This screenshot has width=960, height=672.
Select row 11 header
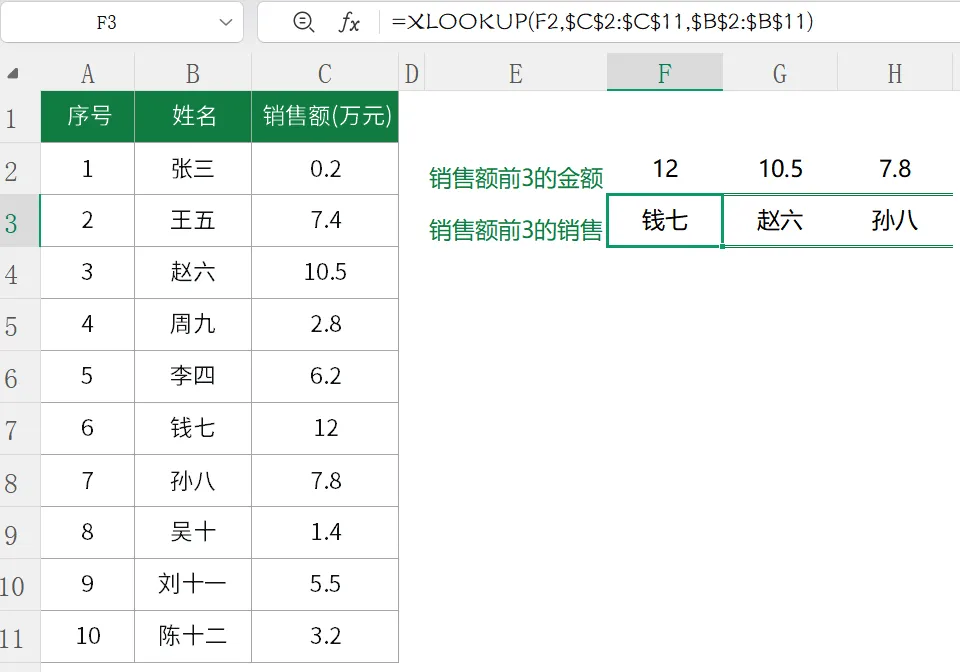click(20, 637)
